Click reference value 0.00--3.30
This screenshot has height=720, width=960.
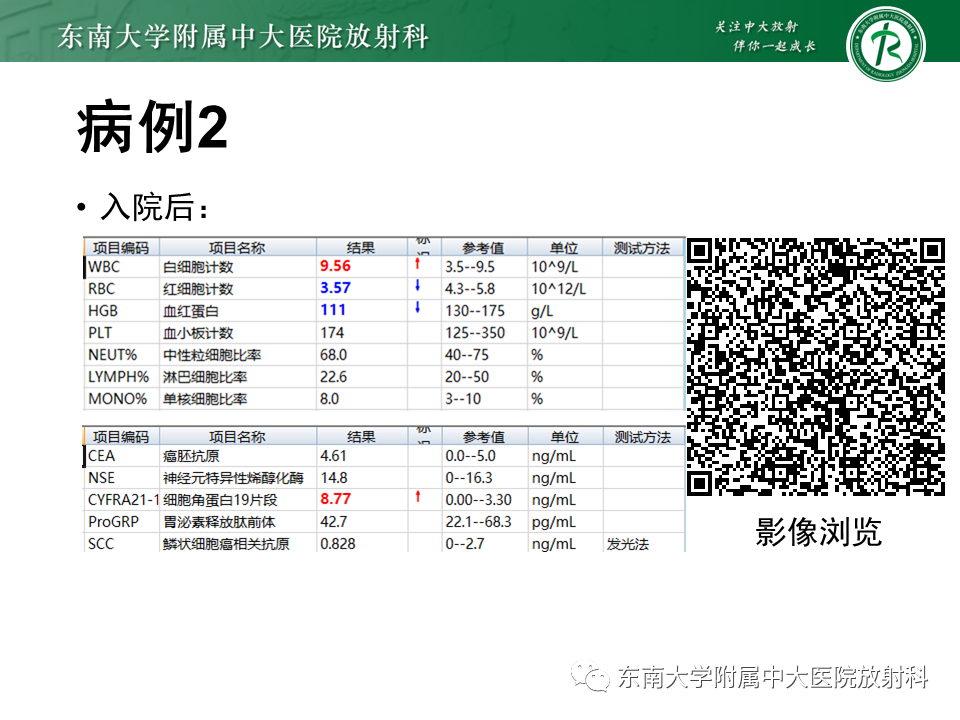pyautogui.click(x=478, y=500)
